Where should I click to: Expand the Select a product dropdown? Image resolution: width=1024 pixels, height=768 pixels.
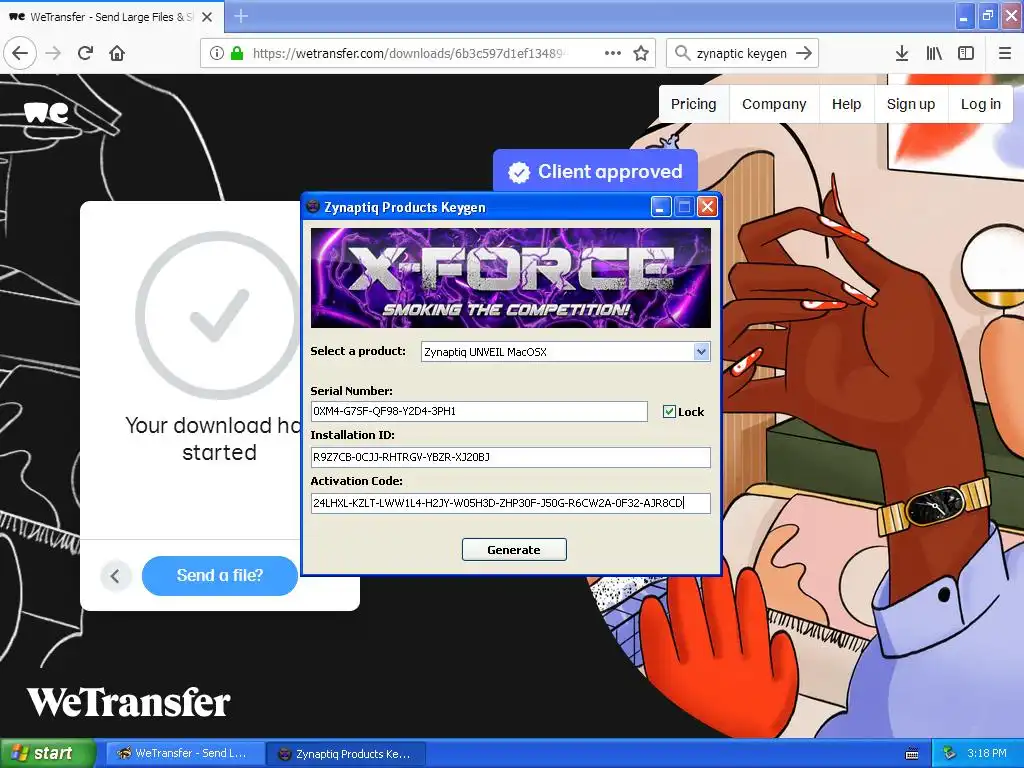[701, 351]
